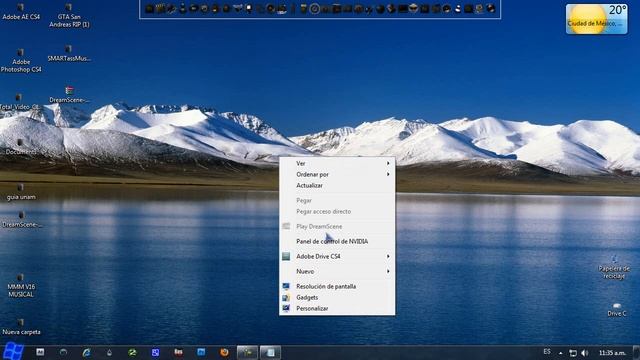This screenshot has width=640, height=360.
Task: Launch Firefox from the taskbar
Action: [224, 352]
